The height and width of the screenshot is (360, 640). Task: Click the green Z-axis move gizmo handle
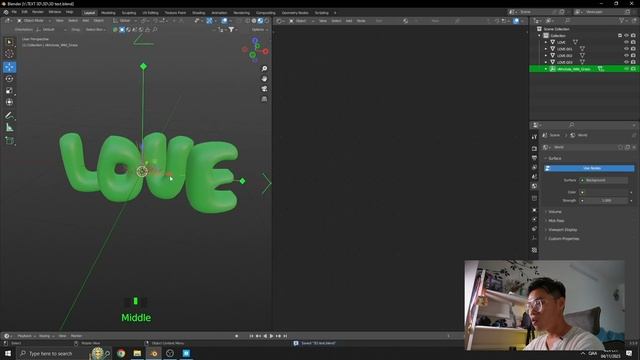[143, 66]
